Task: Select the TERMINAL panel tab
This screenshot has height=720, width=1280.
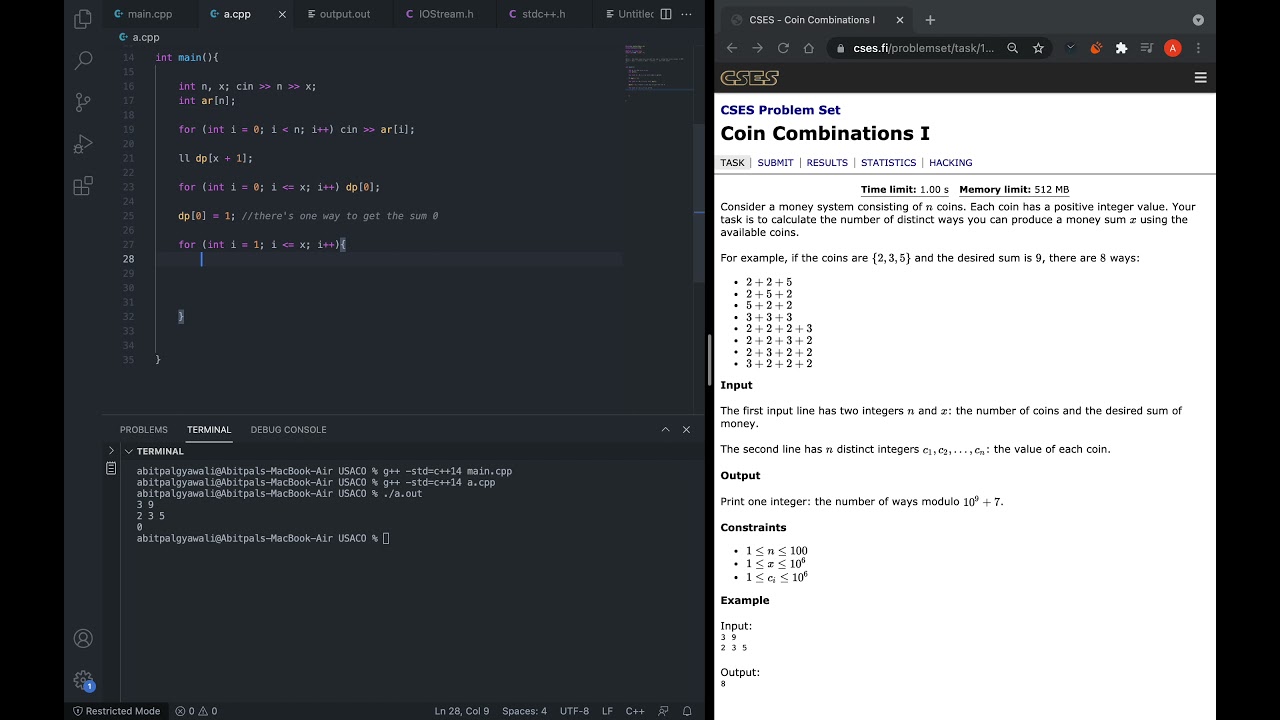Action: (209, 429)
